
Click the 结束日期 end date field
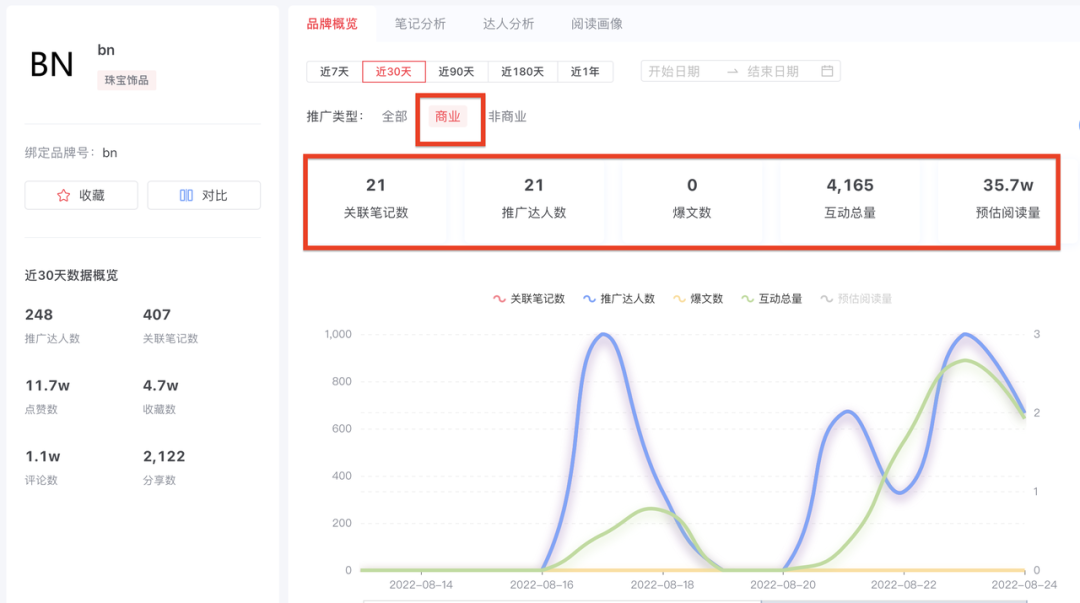point(773,71)
